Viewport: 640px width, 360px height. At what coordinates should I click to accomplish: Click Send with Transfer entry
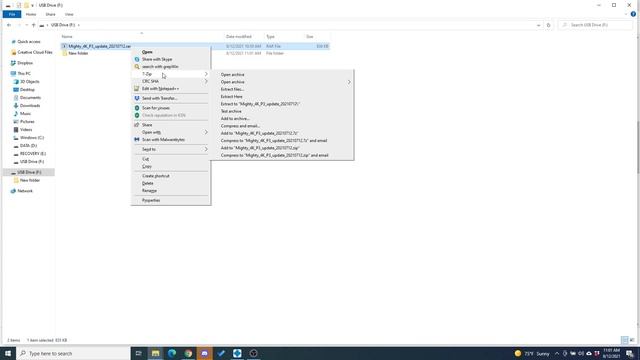159,98
